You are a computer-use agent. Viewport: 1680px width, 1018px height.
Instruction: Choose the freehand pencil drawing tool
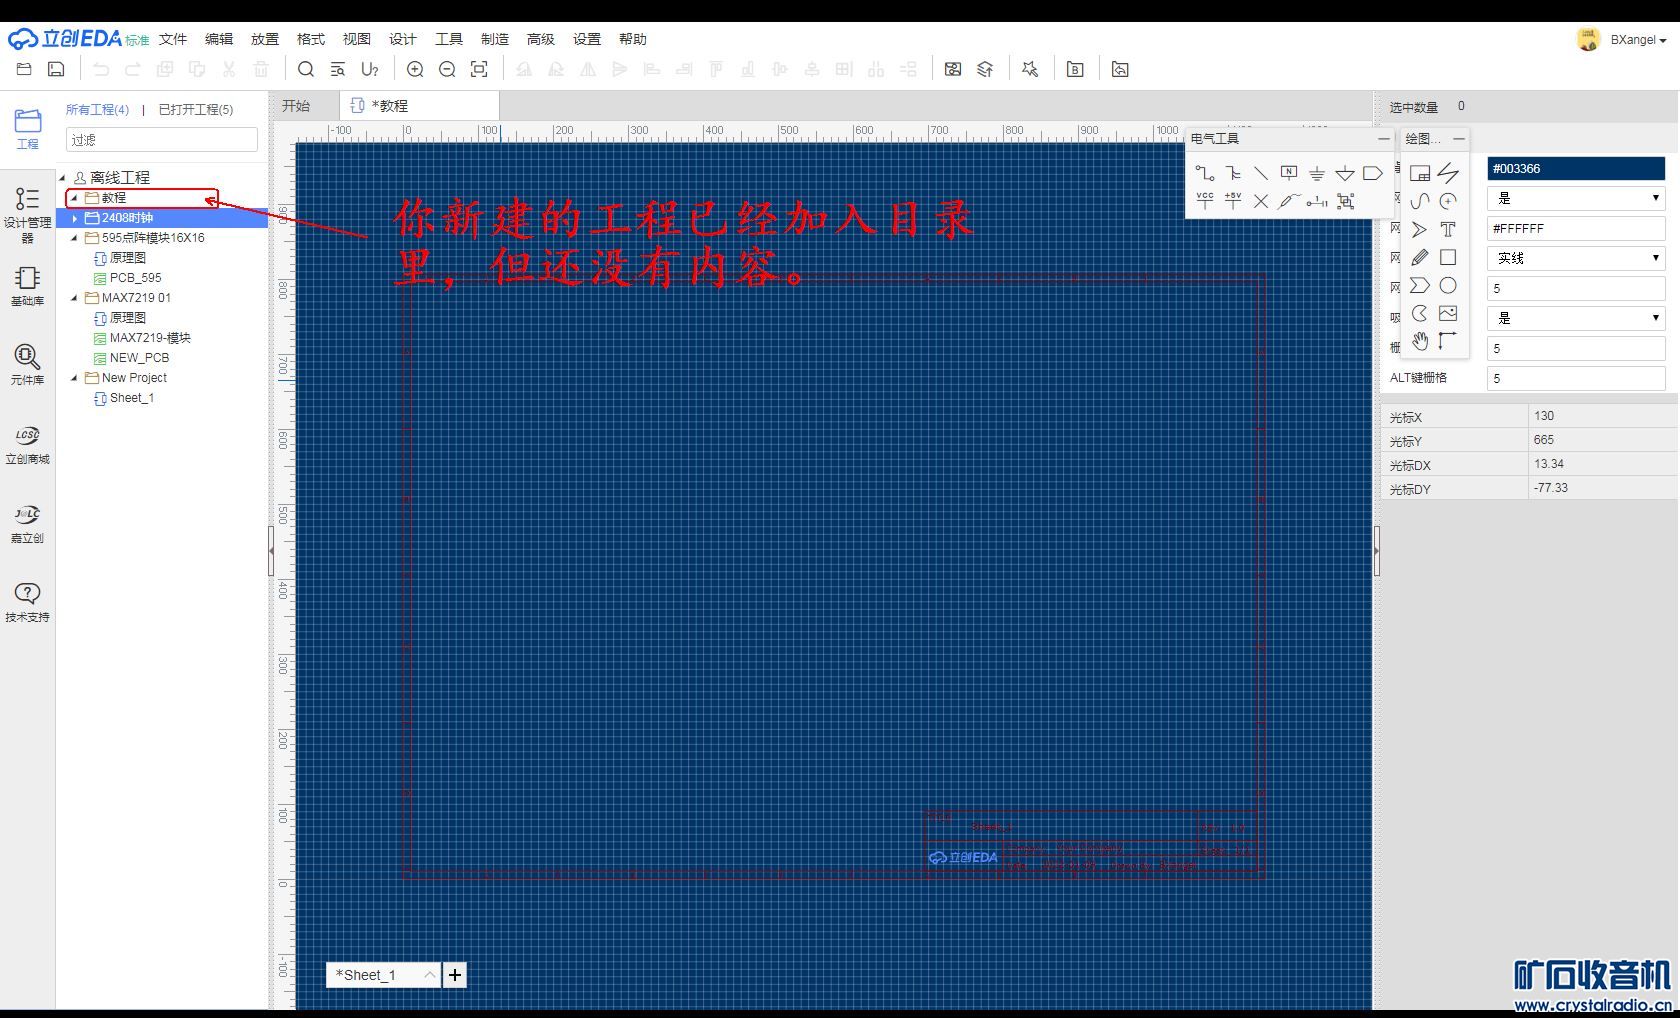[1420, 257]
